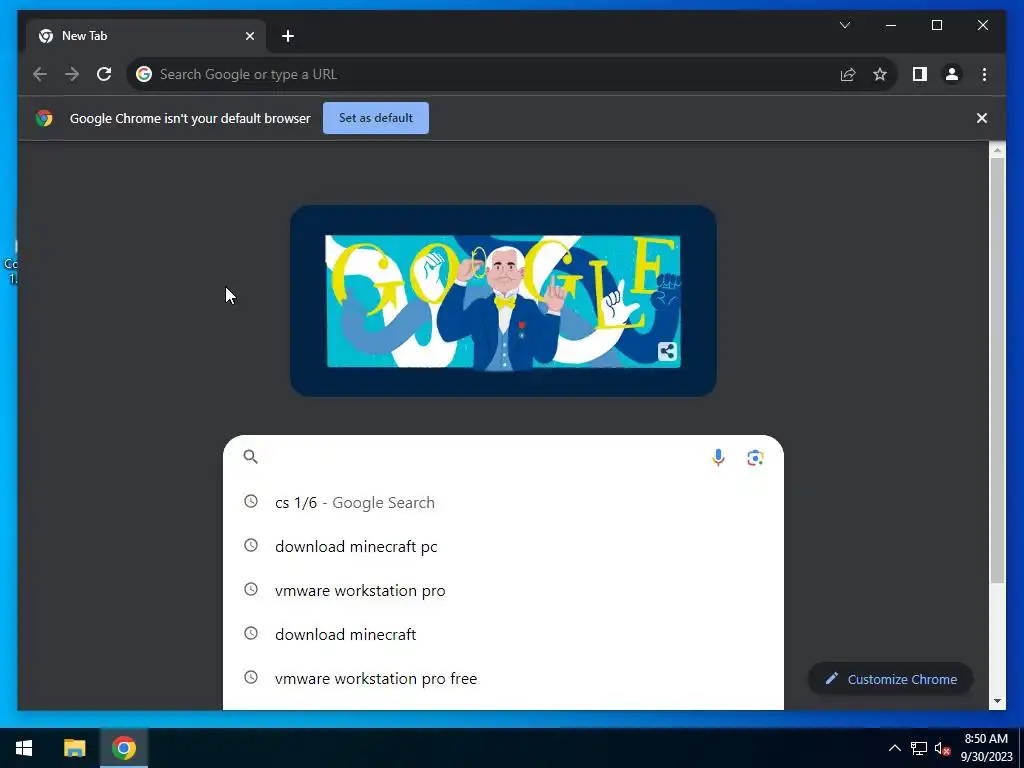Select the New Tab tab

(x=146, y=36)
